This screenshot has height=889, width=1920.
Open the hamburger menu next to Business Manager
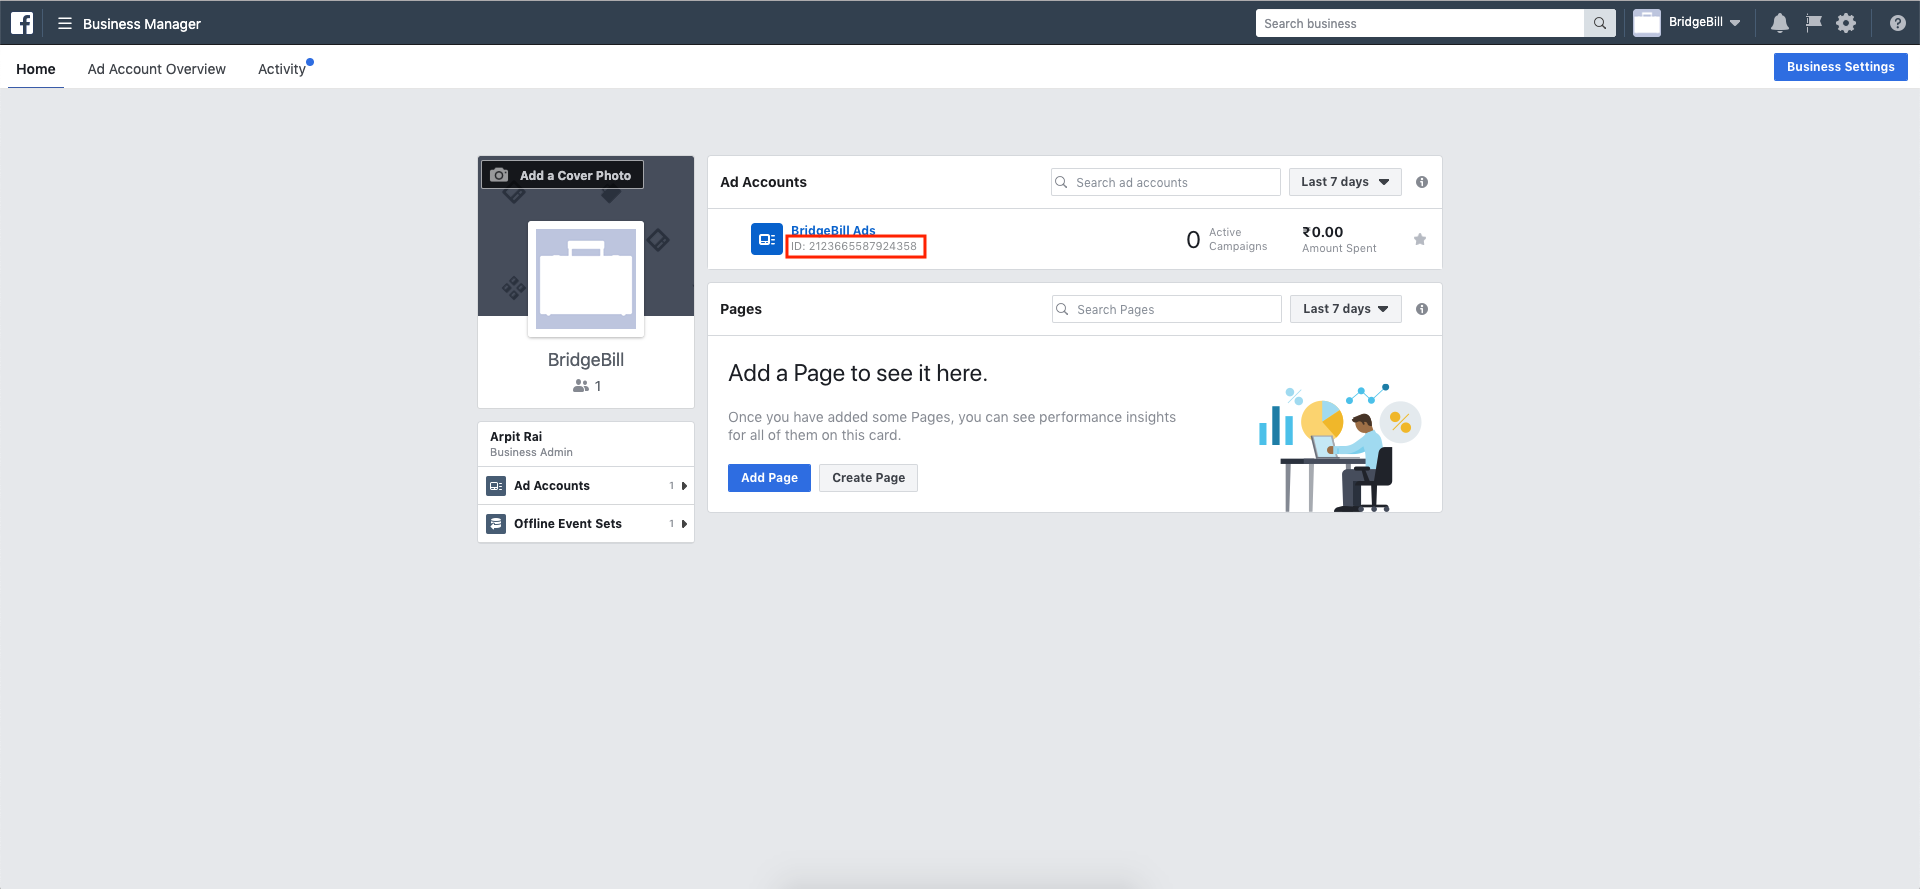click(65, 23)
